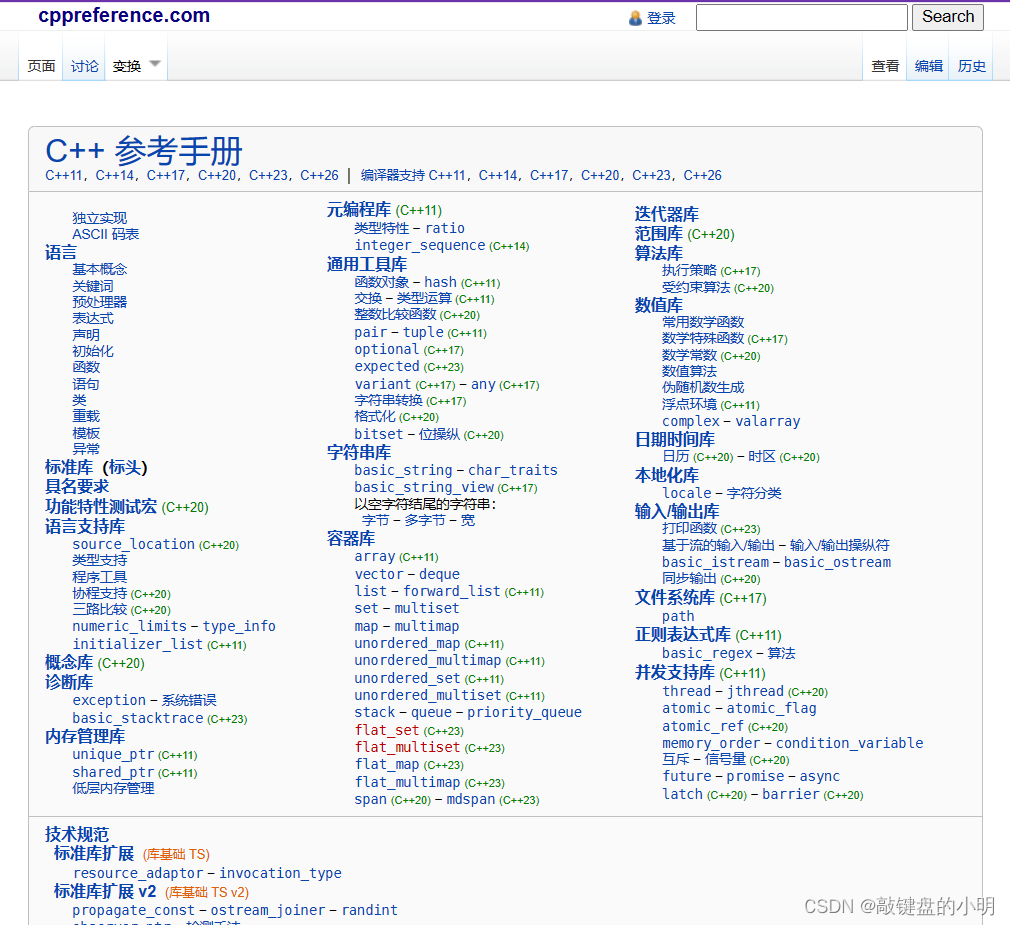Viewport: 1010px width, 925px height.
Task: Open the 页面 tab
Action: tap(41, 66)
